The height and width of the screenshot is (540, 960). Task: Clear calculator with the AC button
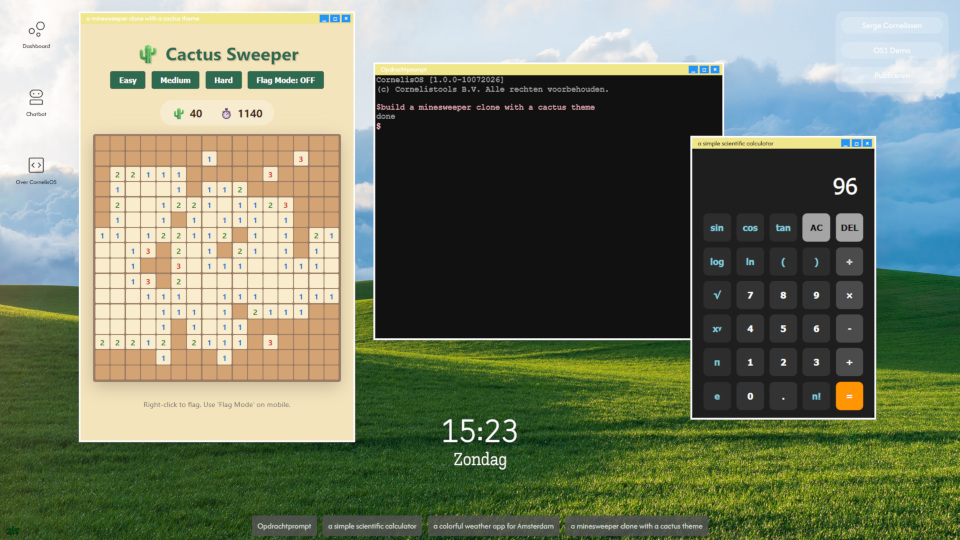pyautogui.click(x=816, y=228)
